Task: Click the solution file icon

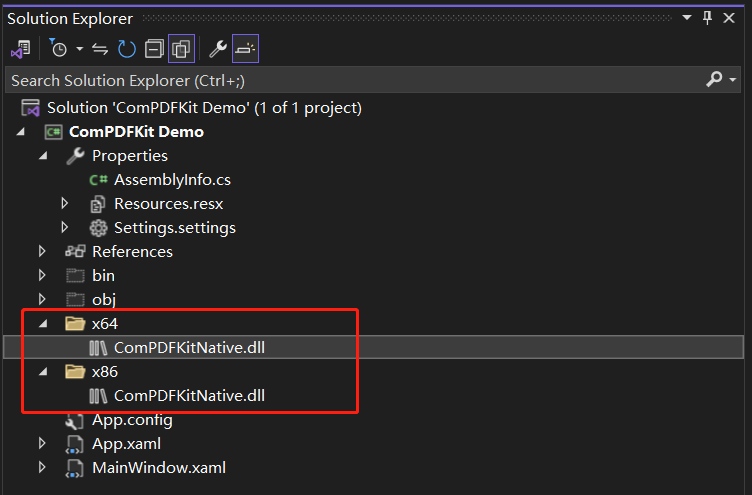Action: tap(30, 108)
